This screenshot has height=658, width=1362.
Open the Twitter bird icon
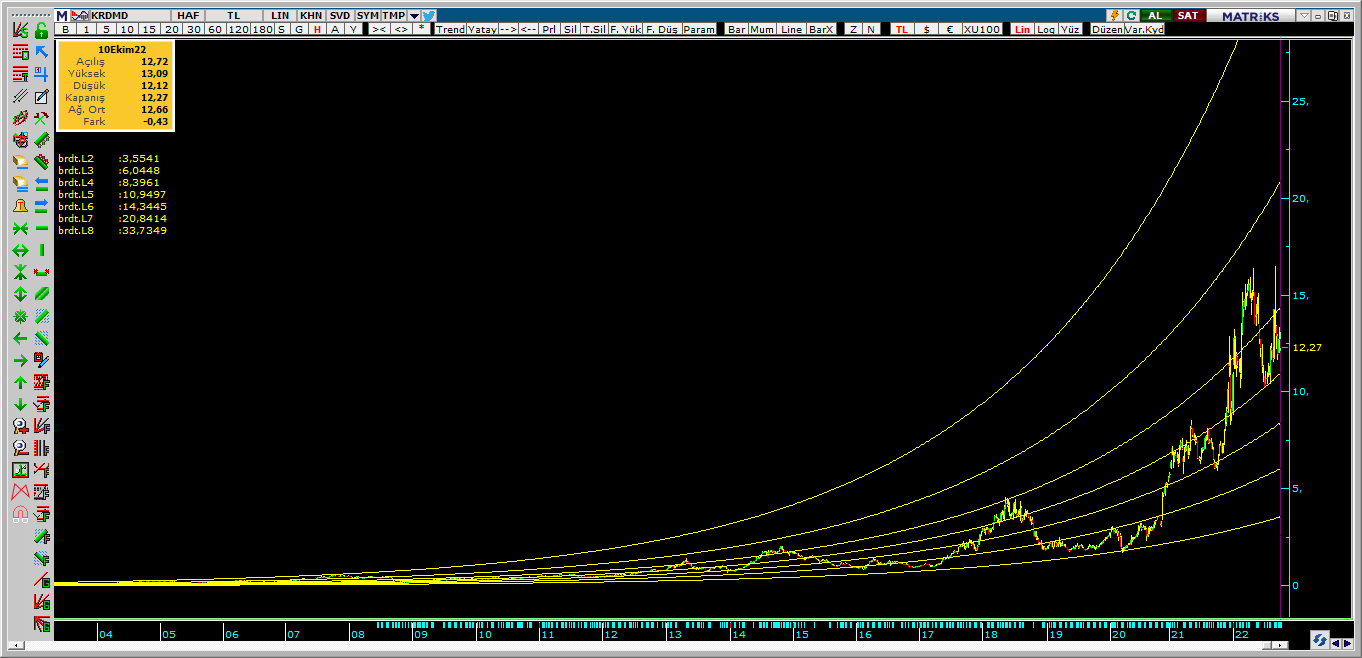click(429, 16)
